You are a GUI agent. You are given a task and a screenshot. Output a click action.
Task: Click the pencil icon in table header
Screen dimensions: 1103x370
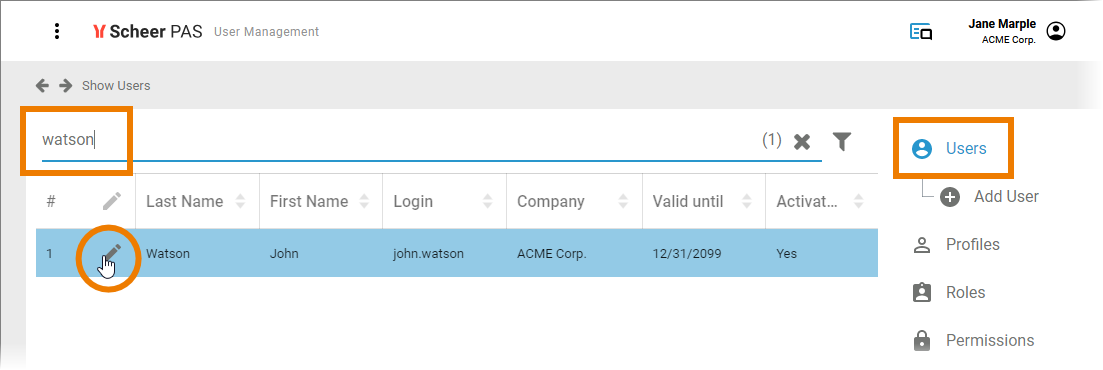pos(112,201)
